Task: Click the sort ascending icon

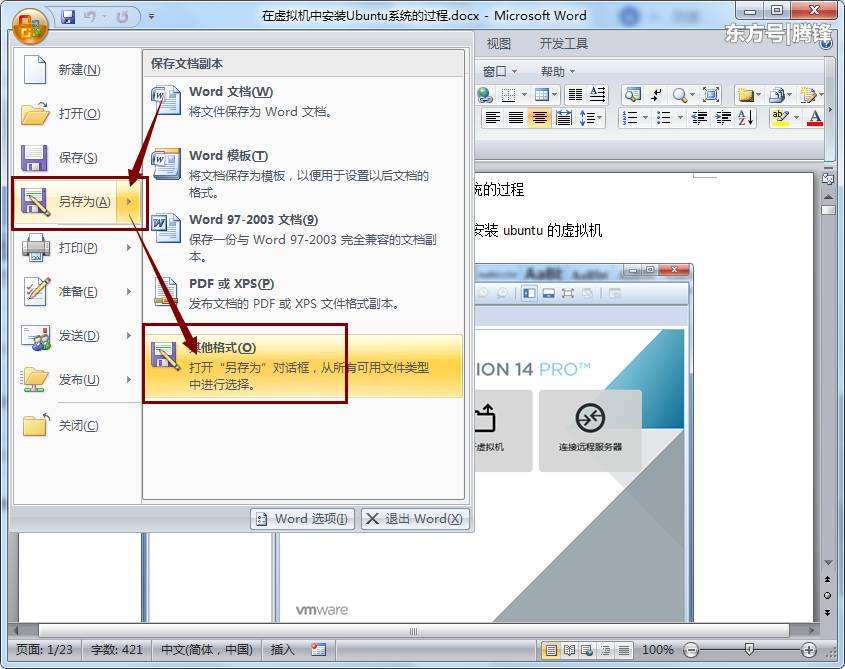Action: coord(745,117)
